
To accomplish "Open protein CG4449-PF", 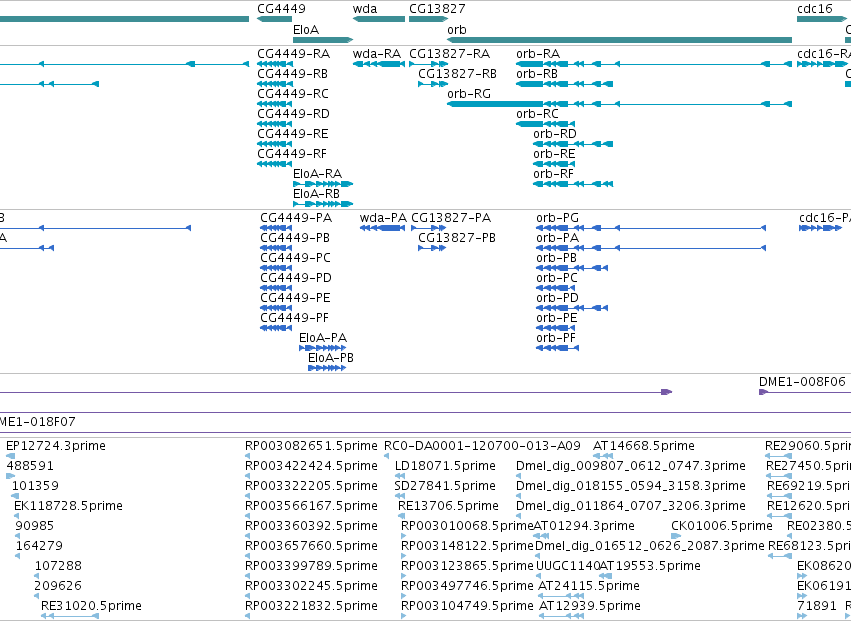I will 295,319.
